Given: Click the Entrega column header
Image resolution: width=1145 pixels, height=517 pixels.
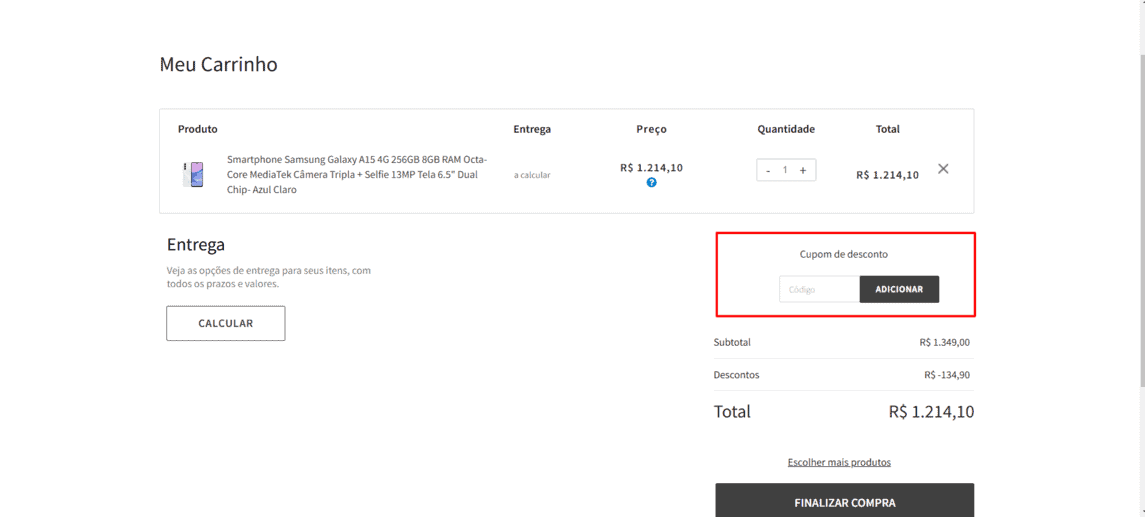Looking at the screenshot, I should coord(532,129).
